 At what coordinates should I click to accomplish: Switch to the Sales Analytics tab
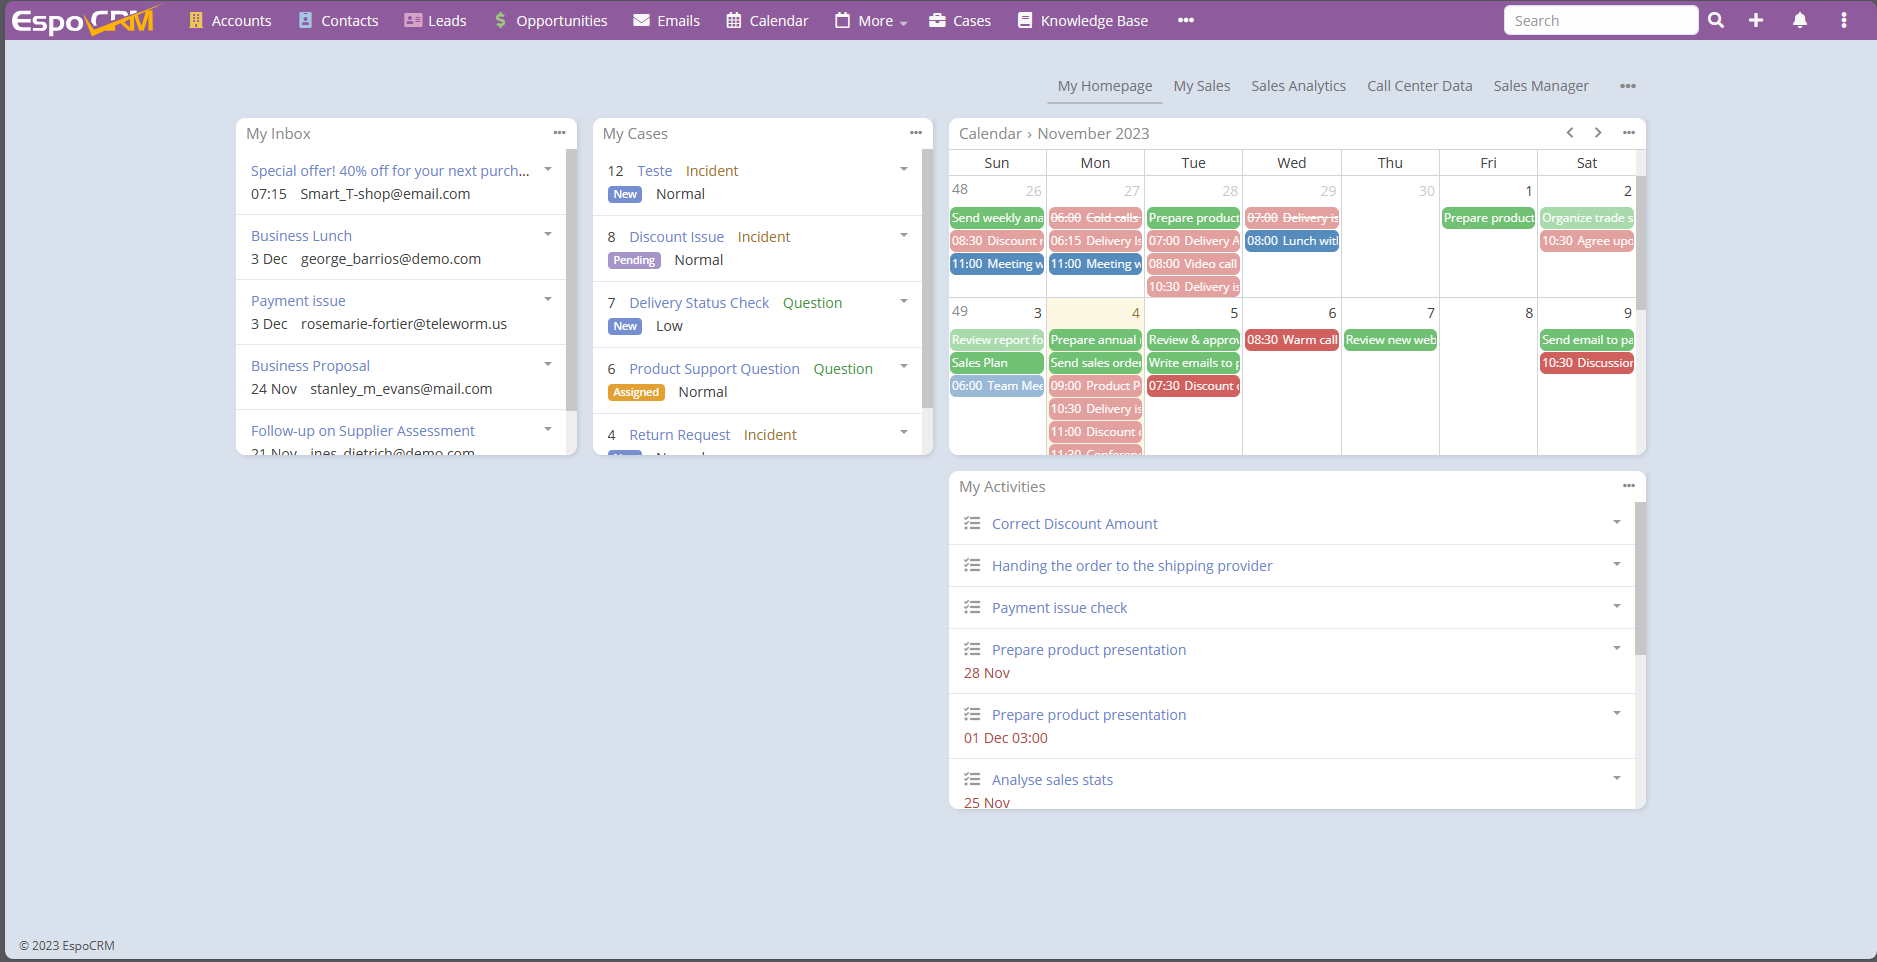[1298, 86]
